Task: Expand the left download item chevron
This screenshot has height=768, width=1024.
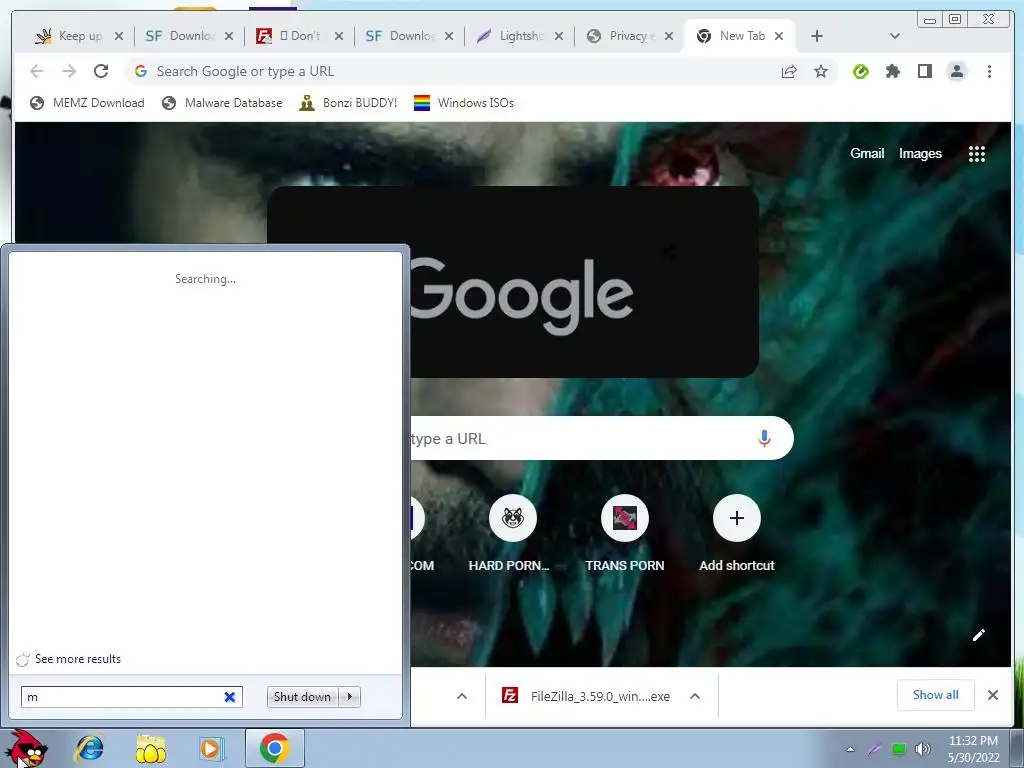Action: [462, 696]
